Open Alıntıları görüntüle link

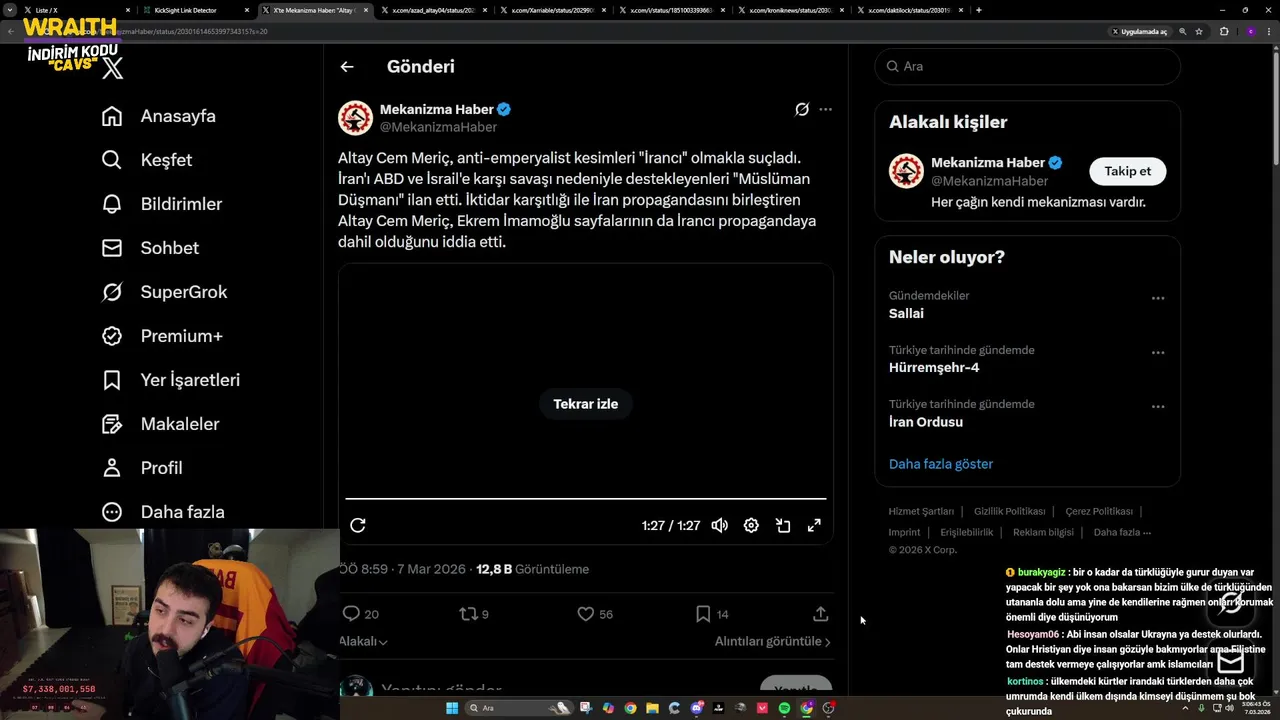773,641
